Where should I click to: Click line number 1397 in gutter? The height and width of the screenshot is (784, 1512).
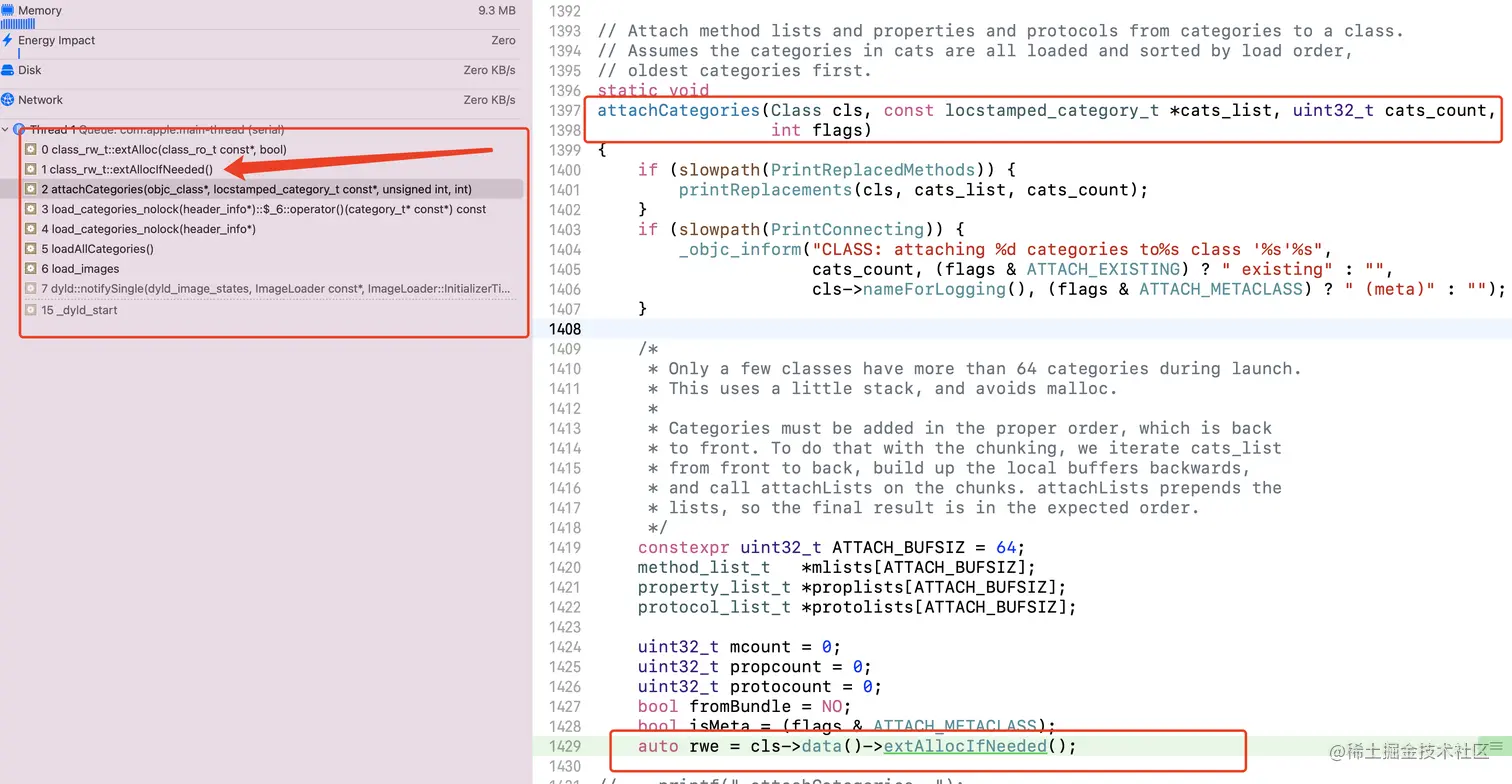(x=565, y=110)
